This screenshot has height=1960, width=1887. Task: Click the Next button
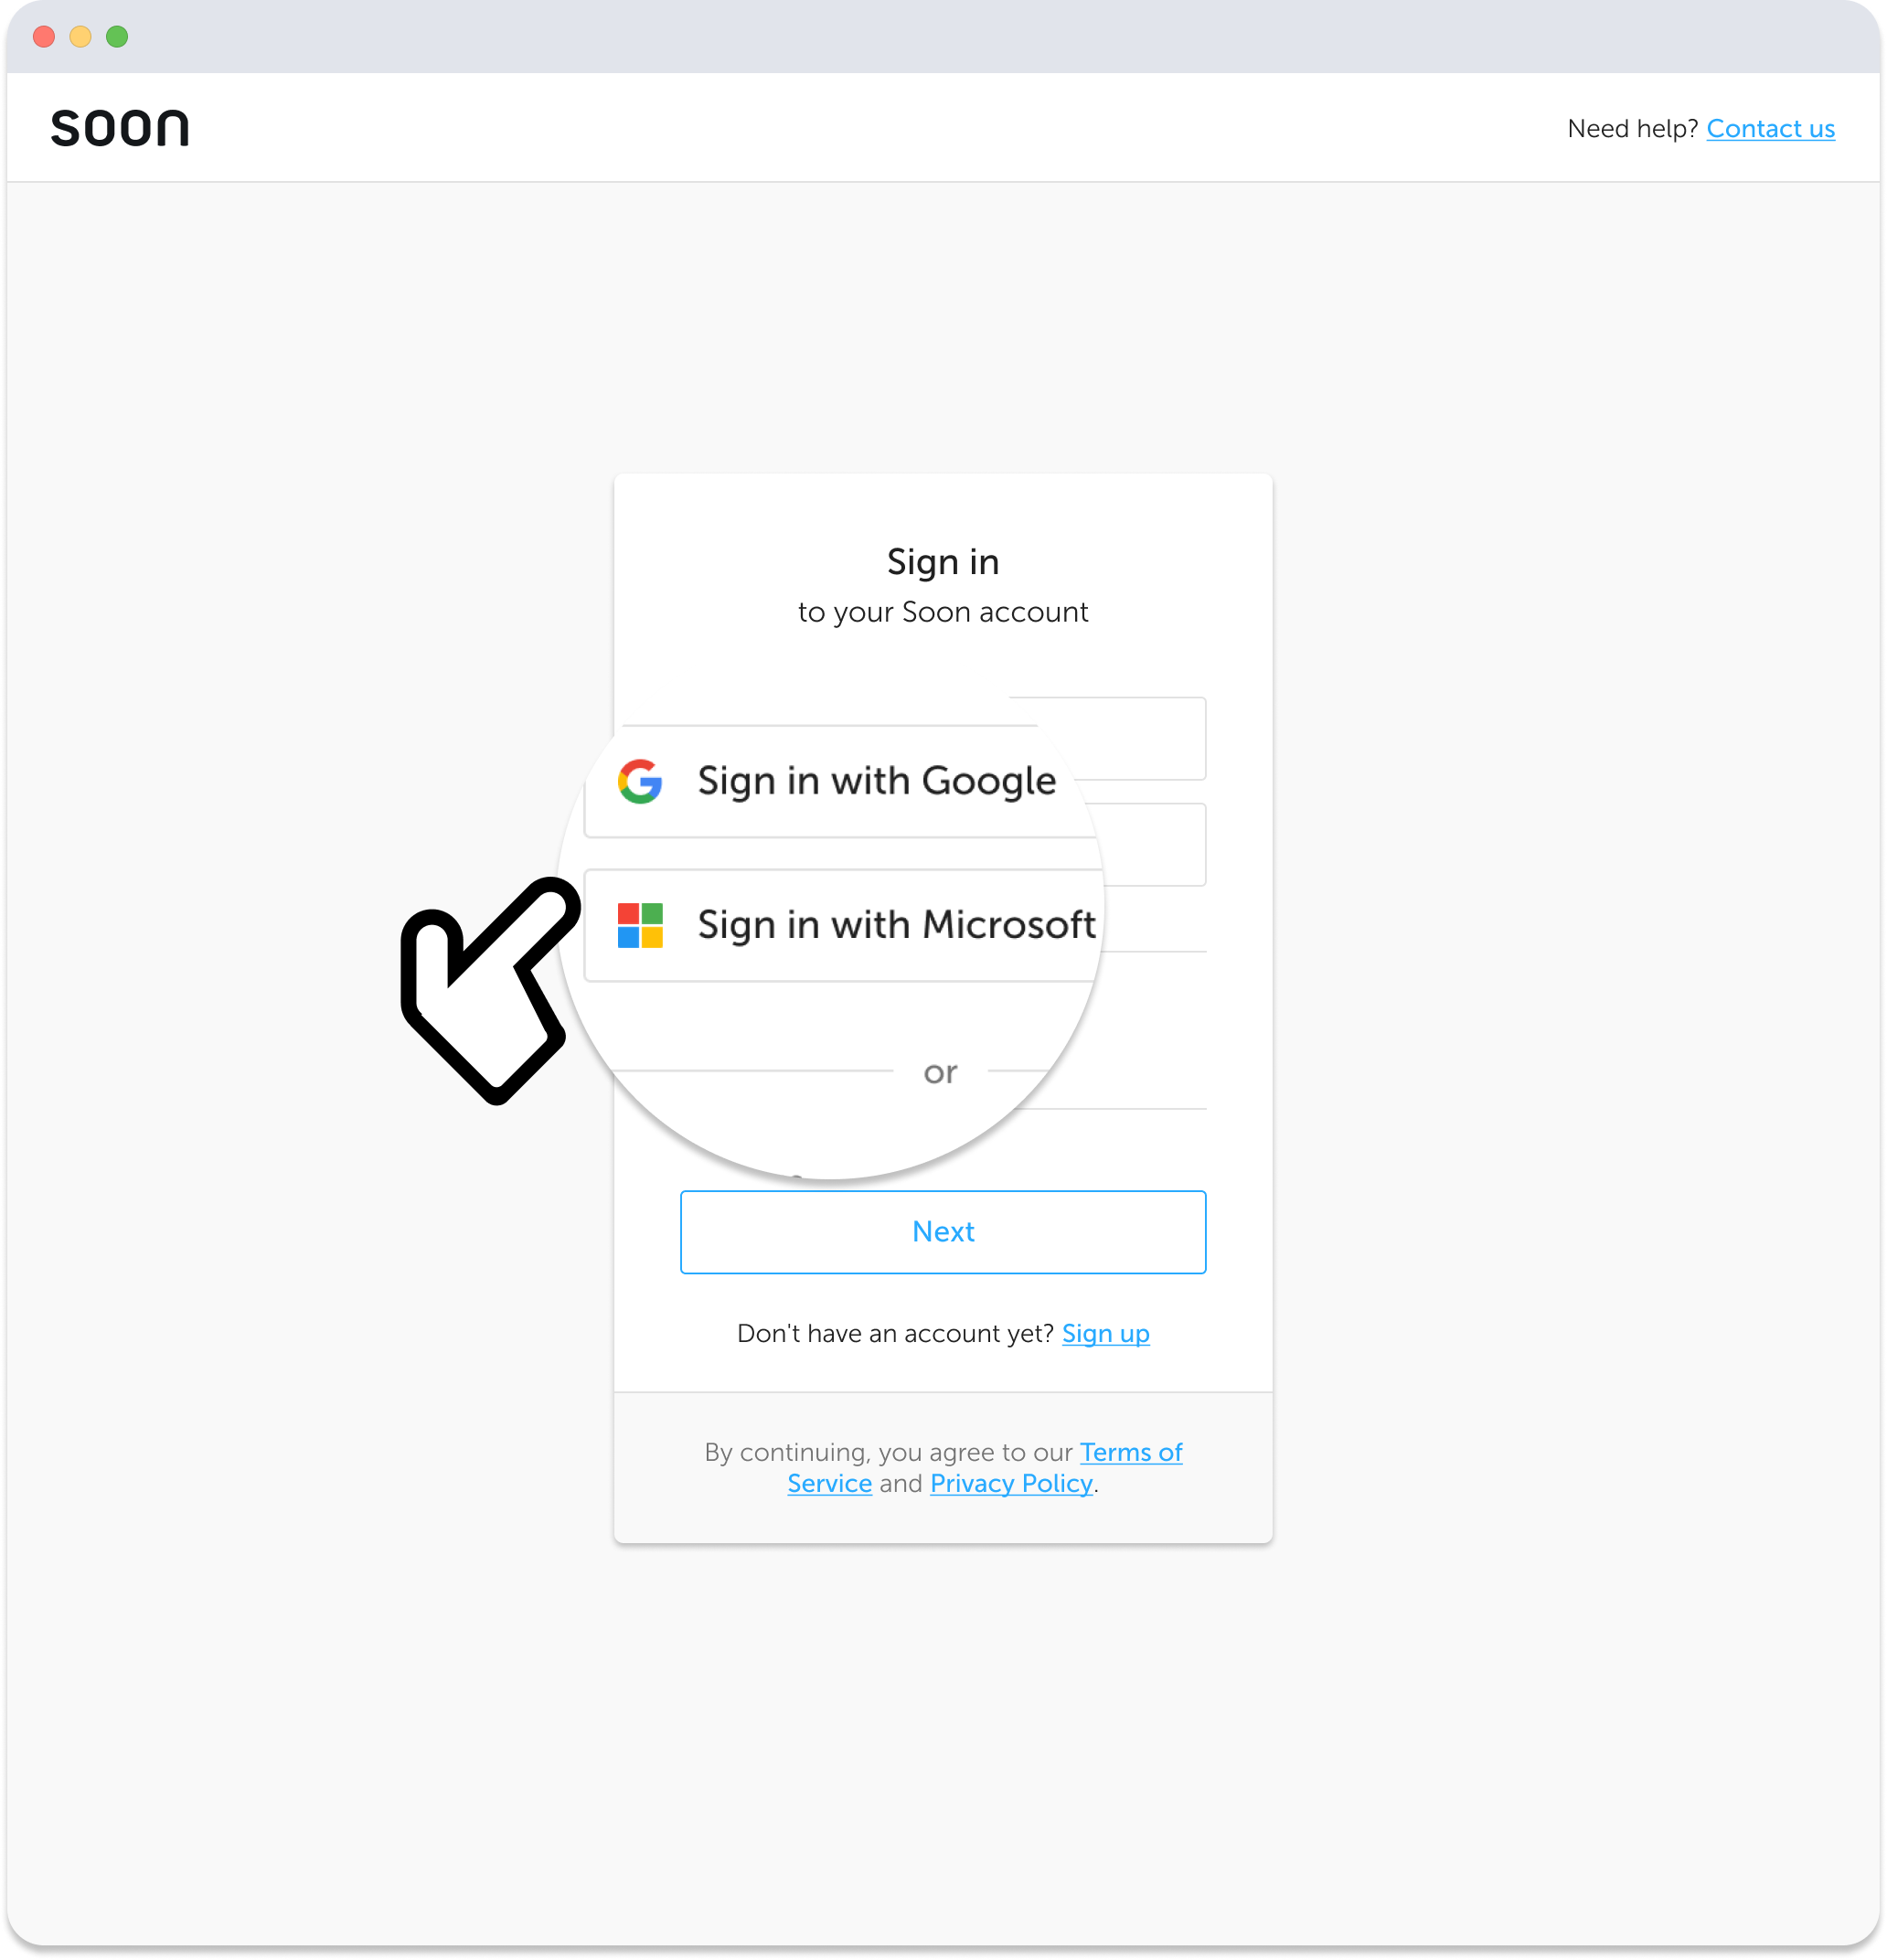pos(943,1232)
